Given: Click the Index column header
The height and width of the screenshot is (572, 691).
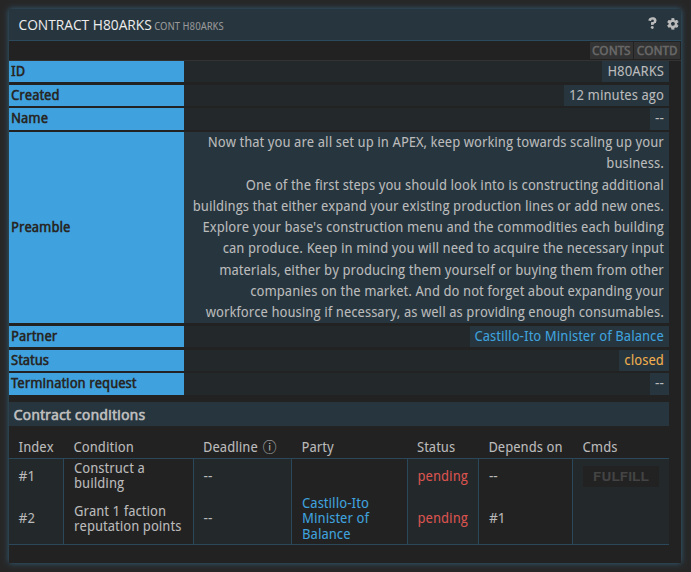Looking at the screenshot, I should [36, 447].
